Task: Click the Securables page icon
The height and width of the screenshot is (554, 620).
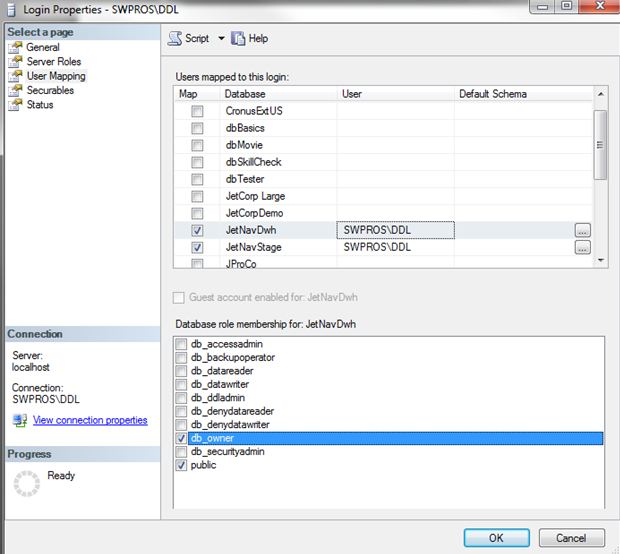Action: point(15,90)
